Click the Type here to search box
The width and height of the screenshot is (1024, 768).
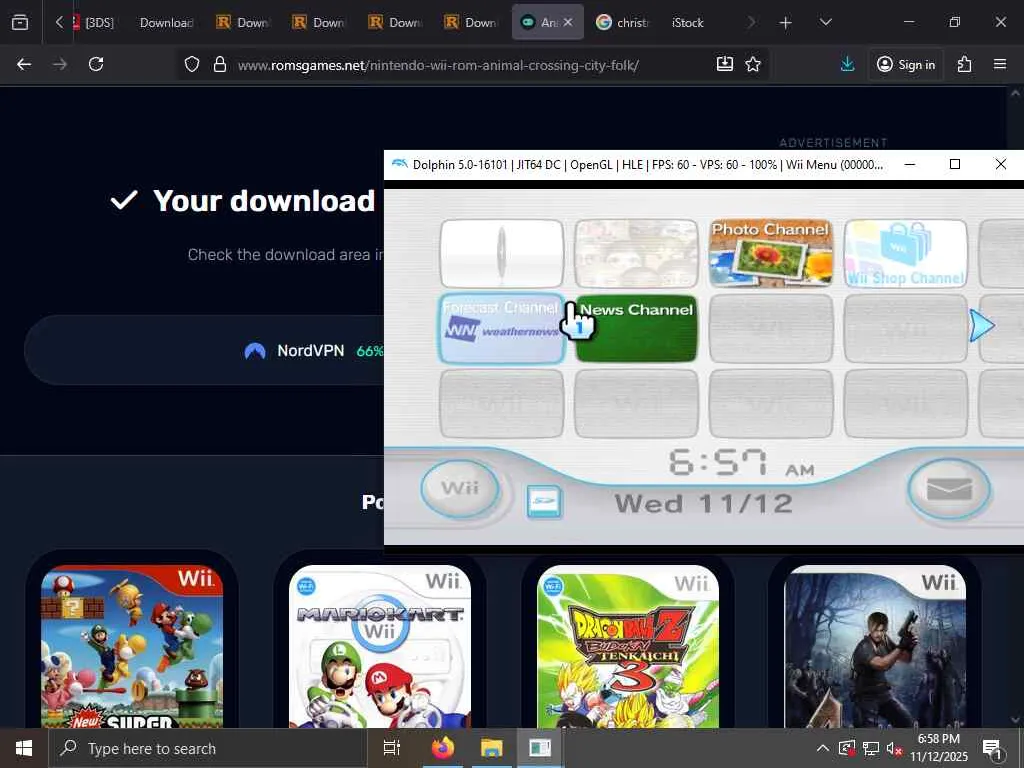coord(207,748)
